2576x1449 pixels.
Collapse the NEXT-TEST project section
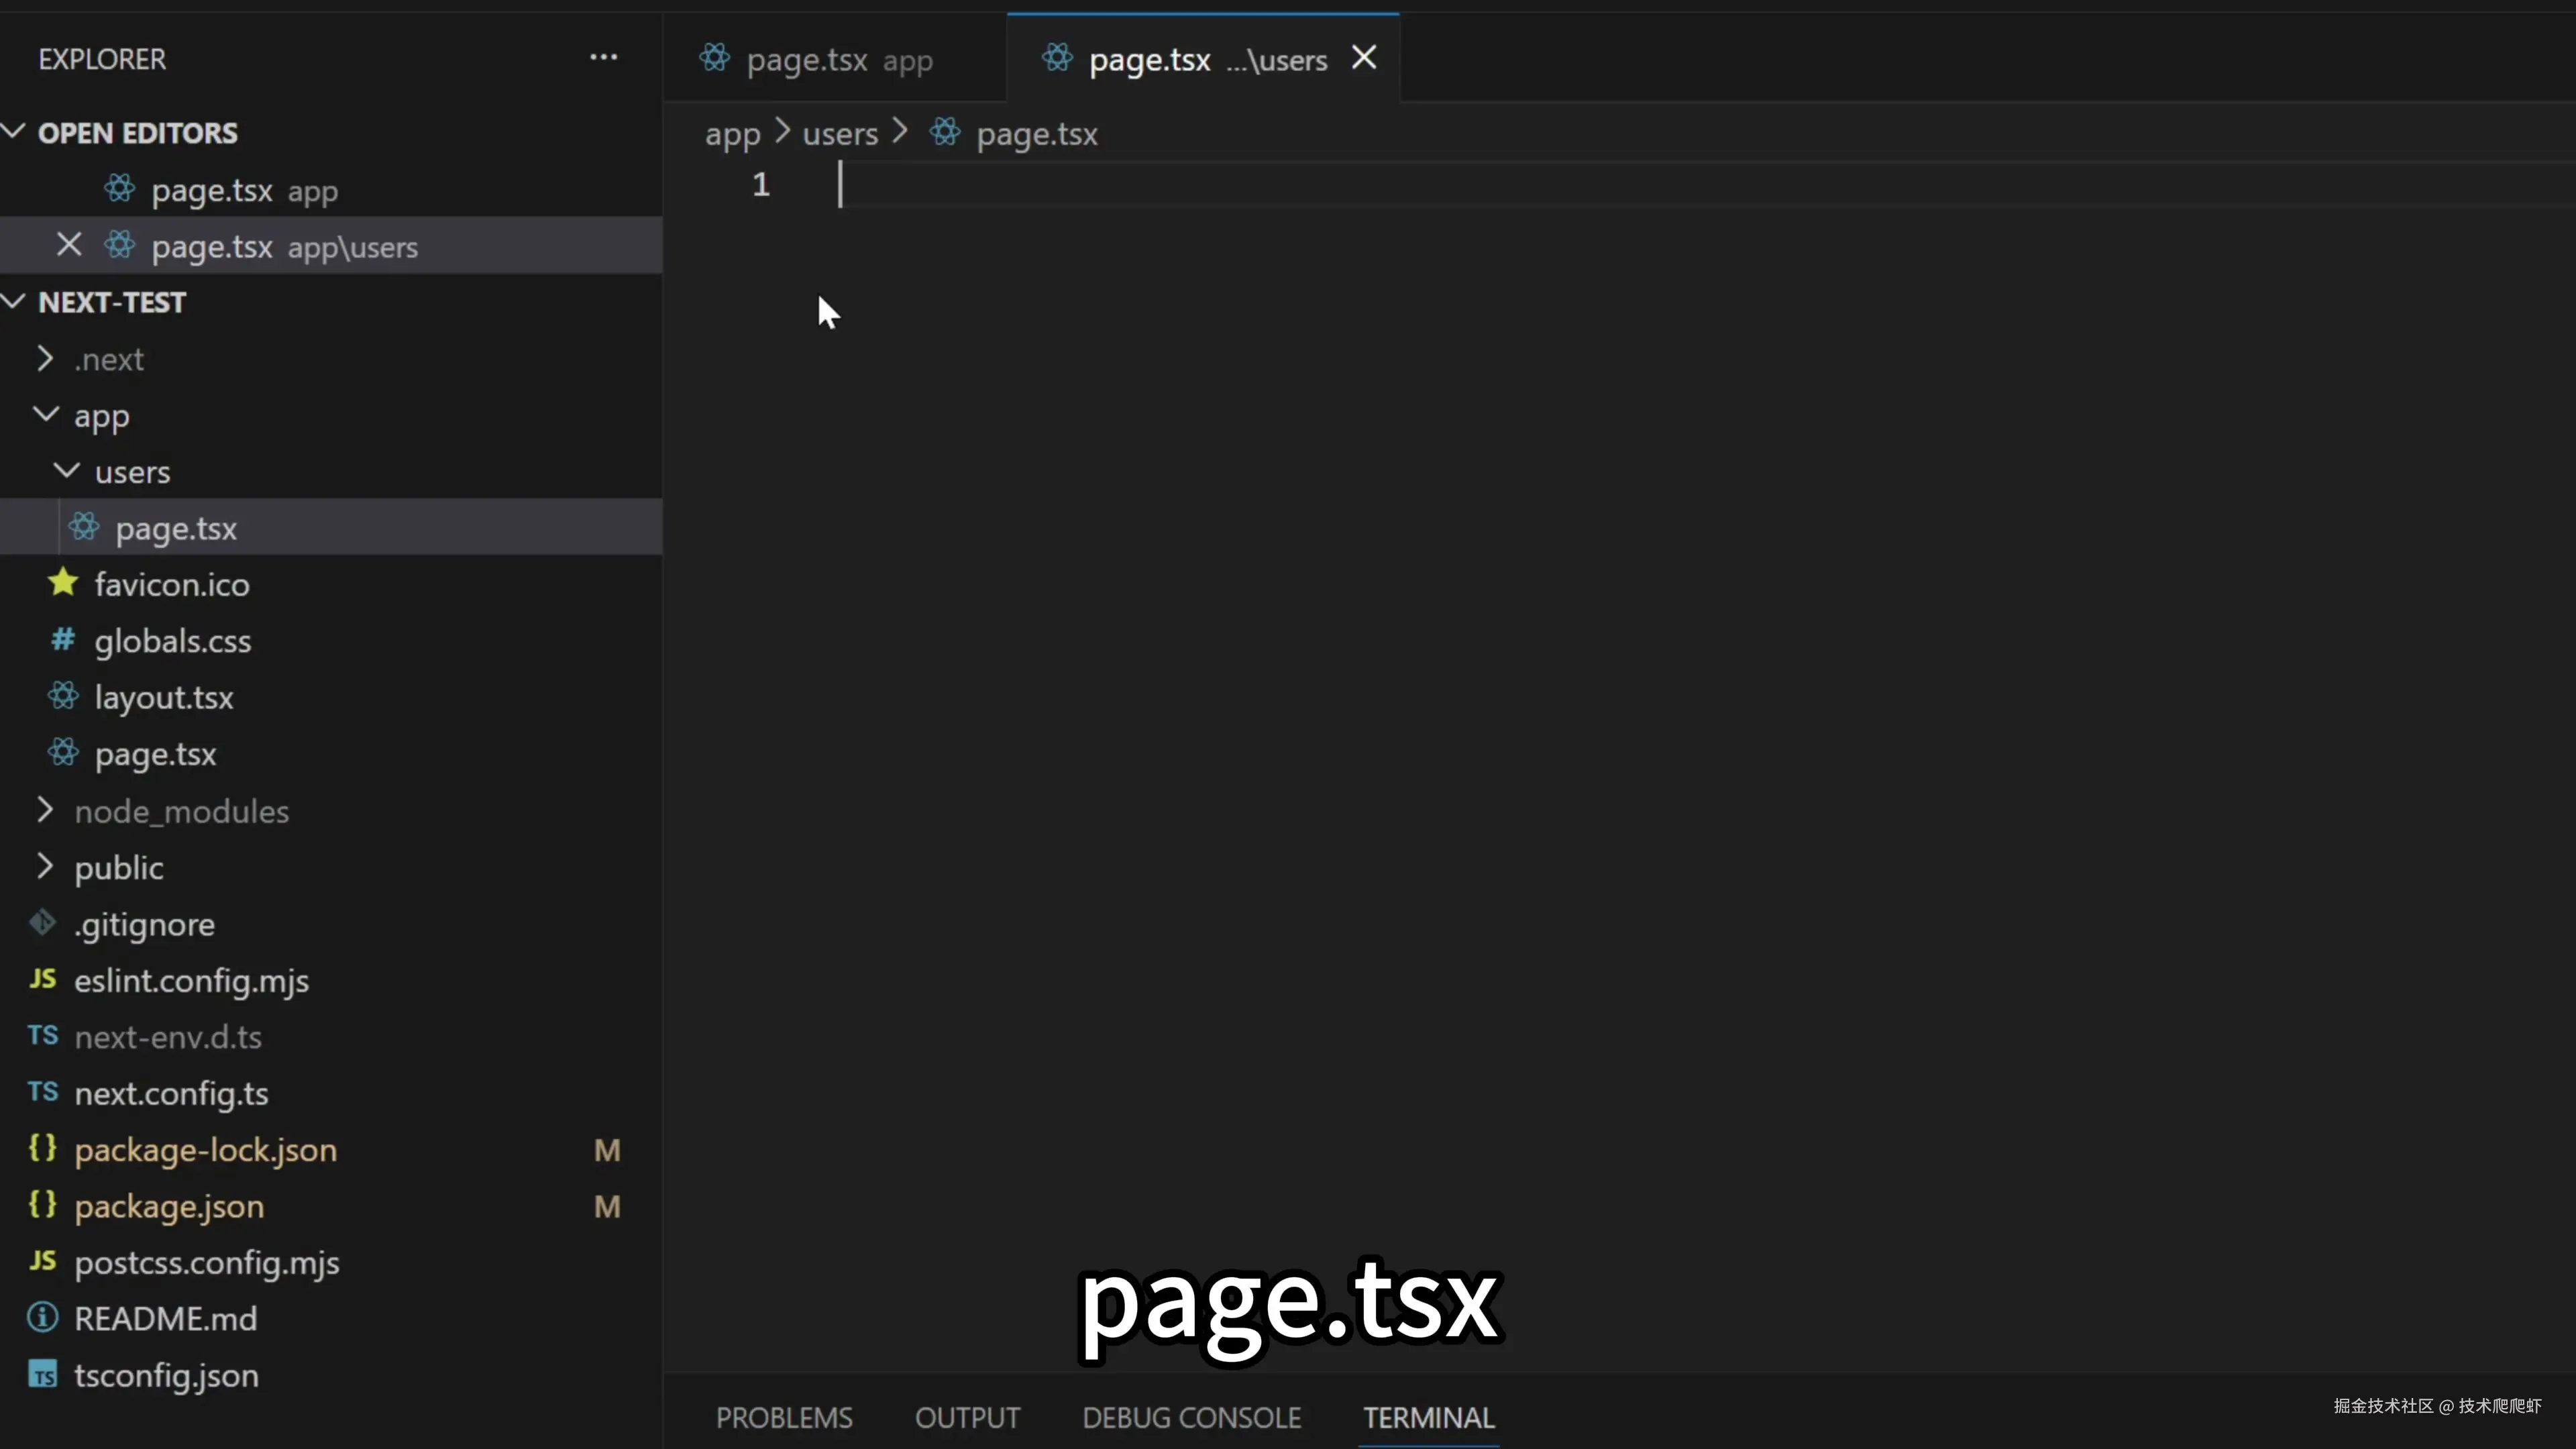pos(14,301)
